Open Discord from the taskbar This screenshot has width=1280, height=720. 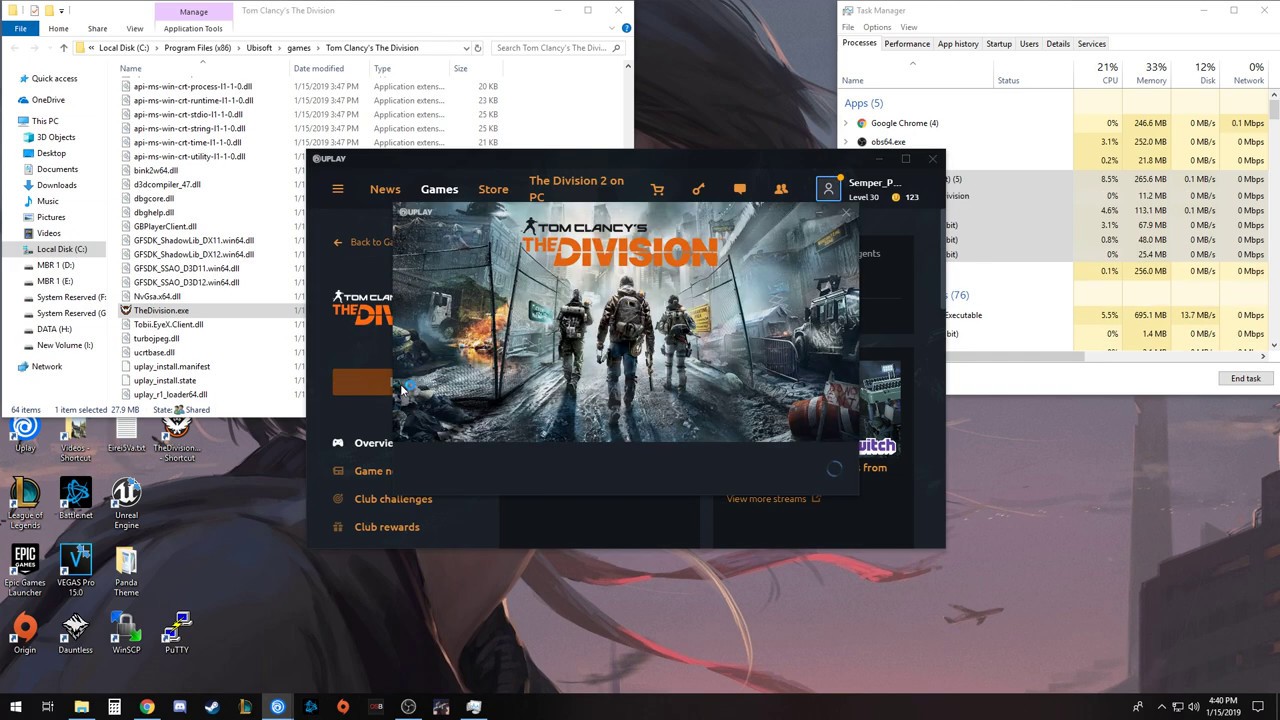[180, 707]
